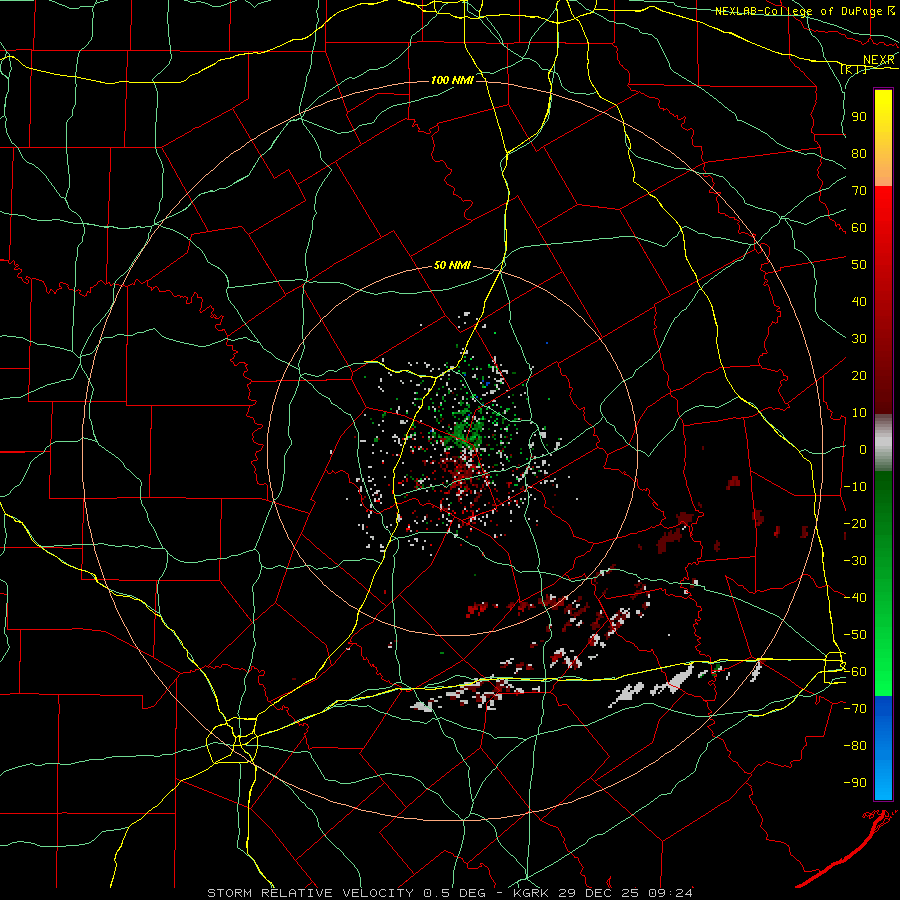Click the 70 label on the velocity scale
Screen dimensions: 900x900
click(859, 191)
